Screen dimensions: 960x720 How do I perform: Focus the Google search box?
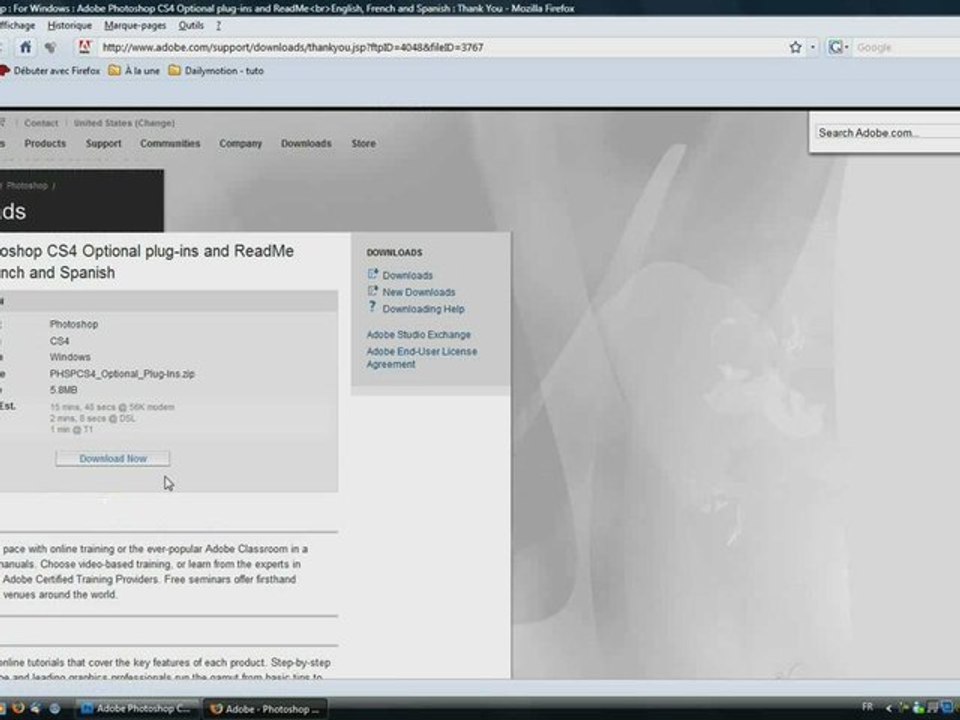coord(906,47)
